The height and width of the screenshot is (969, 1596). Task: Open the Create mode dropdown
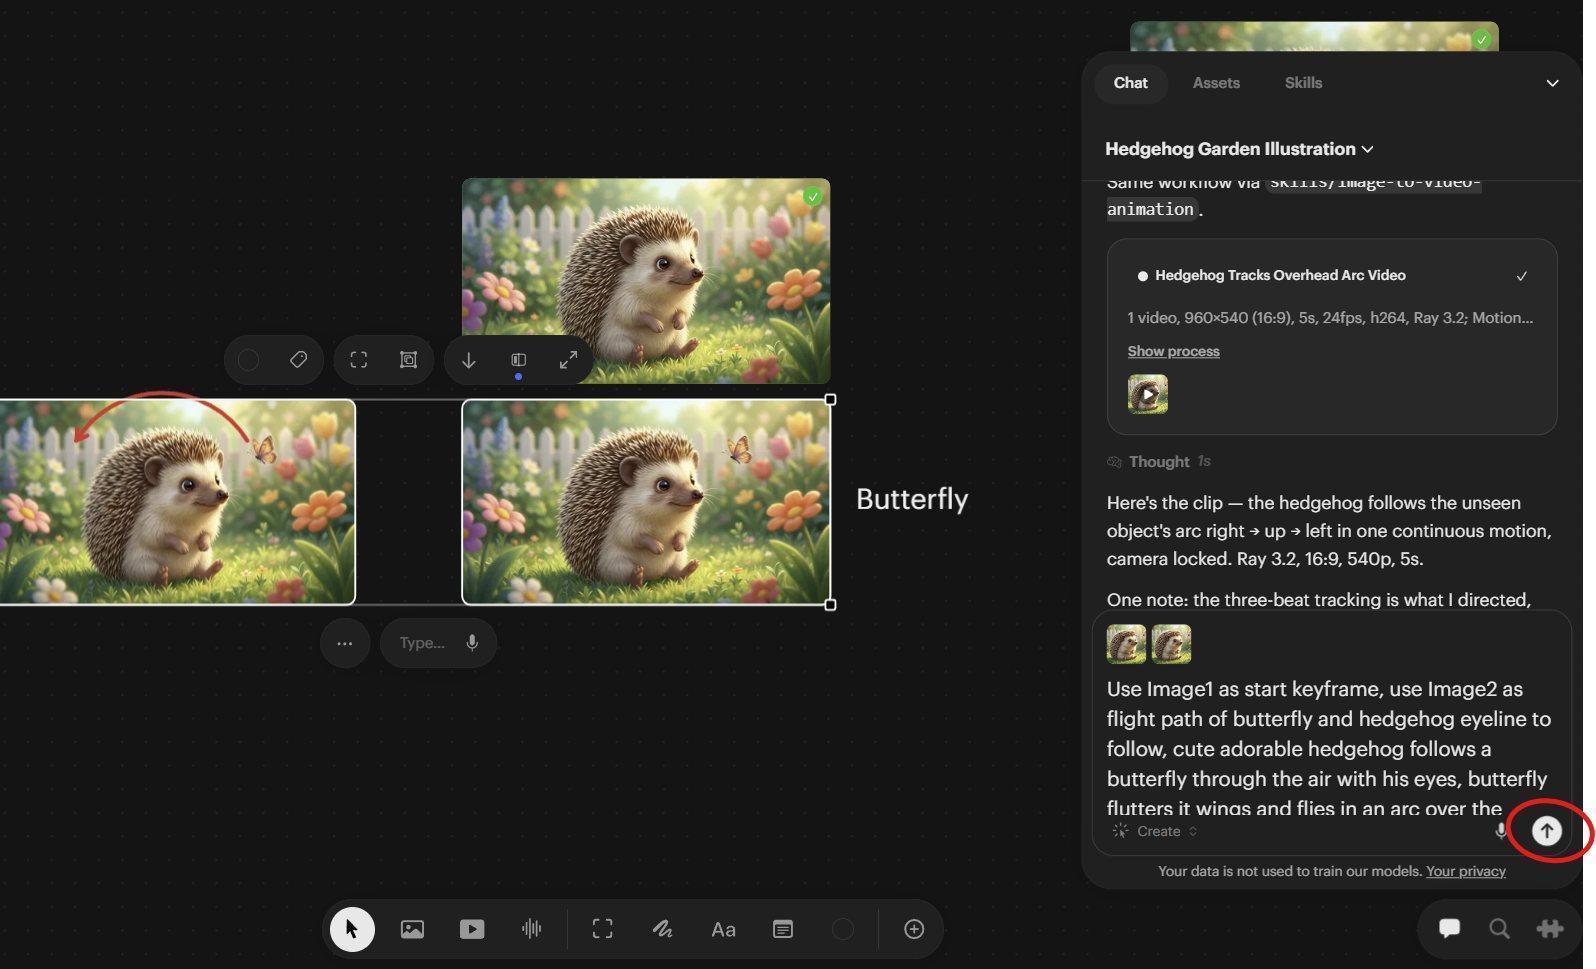coord(1155,831)
